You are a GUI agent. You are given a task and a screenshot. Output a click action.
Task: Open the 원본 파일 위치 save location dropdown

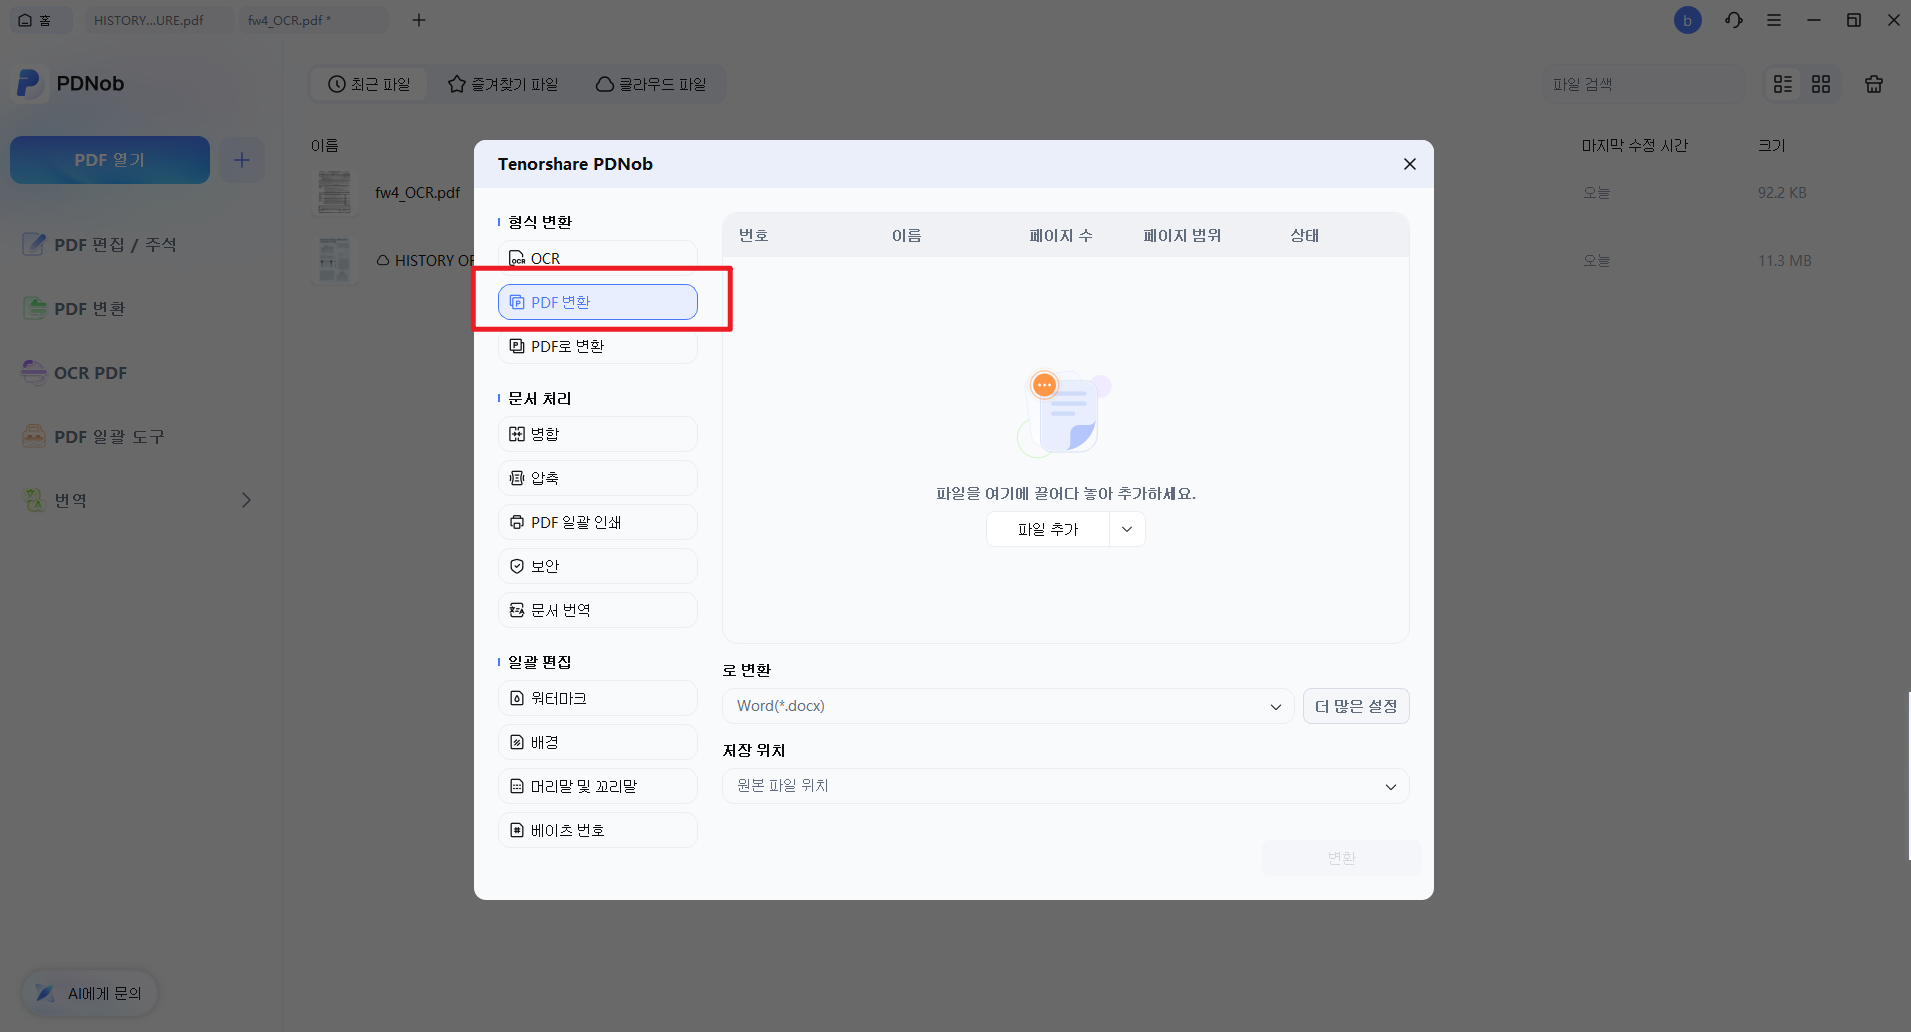tap(1065, 786)
